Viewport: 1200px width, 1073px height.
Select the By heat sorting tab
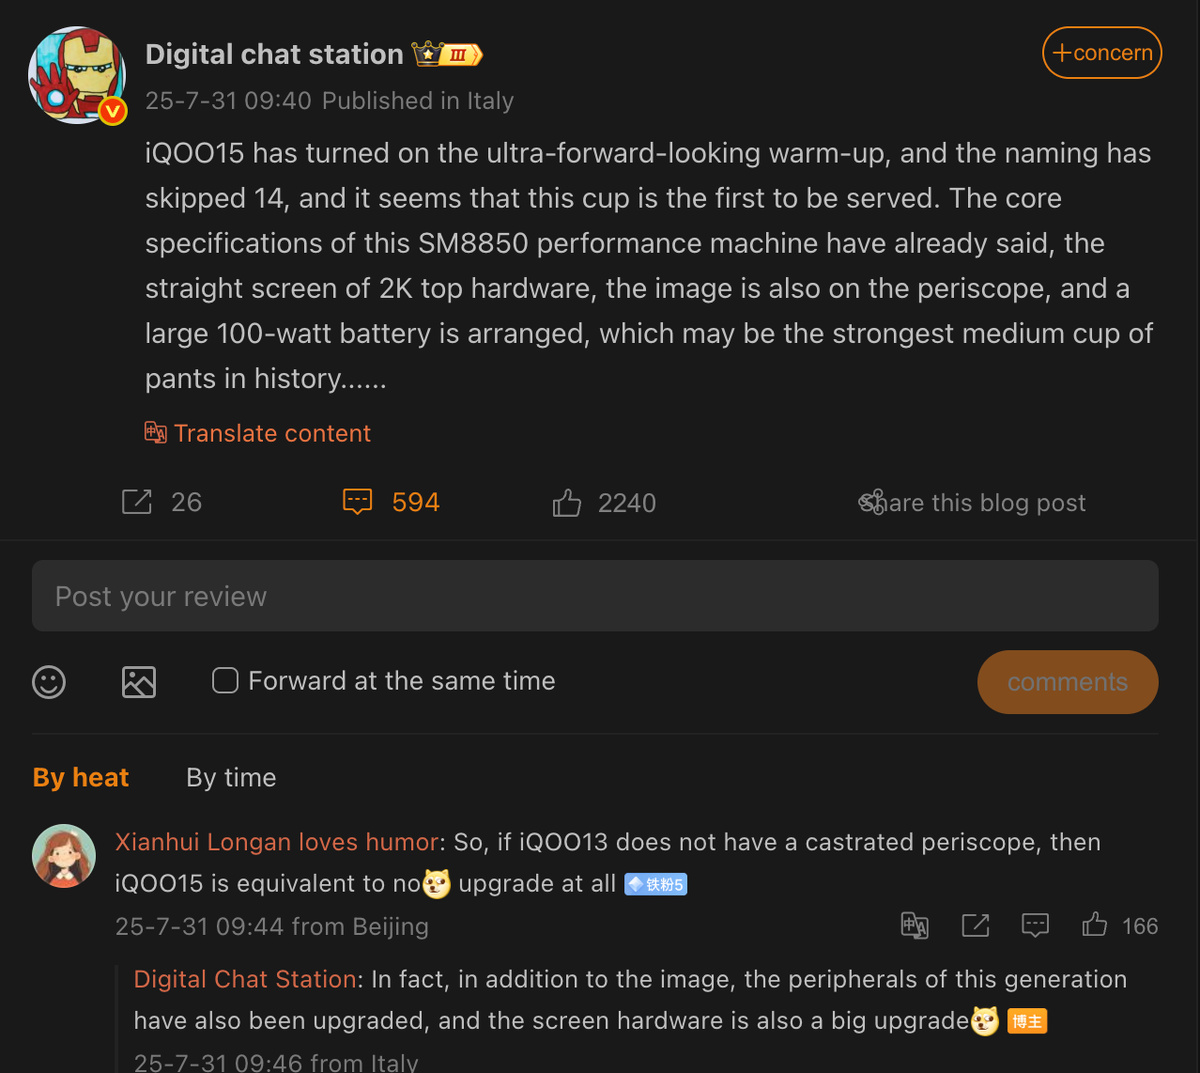(80, 777)
